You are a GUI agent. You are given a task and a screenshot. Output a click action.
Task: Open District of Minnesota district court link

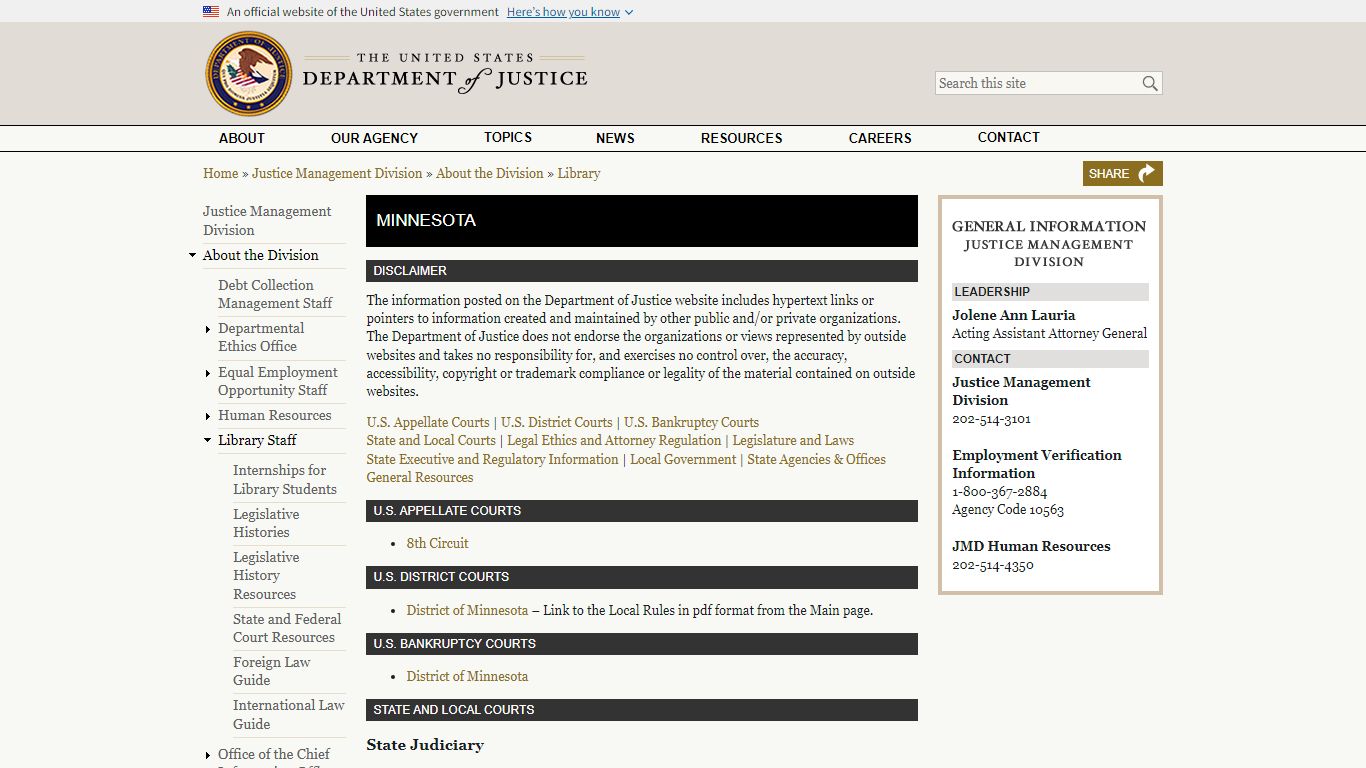click(x=467, y=610)
